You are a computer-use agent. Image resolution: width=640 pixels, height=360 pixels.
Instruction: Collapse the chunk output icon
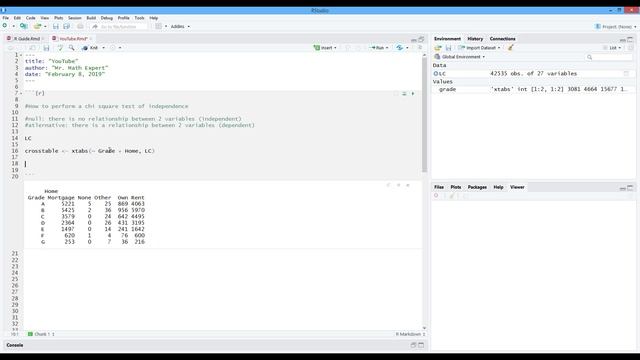[398, 185]
